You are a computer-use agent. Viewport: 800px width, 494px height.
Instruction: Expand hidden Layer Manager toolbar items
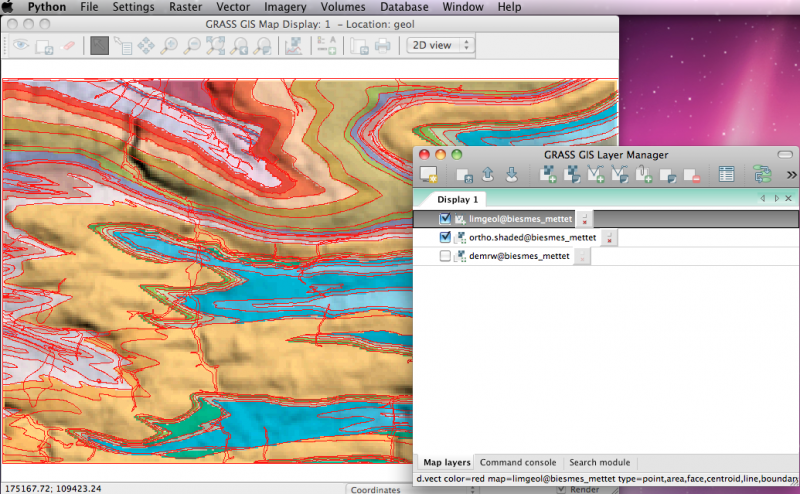[791, 175]
